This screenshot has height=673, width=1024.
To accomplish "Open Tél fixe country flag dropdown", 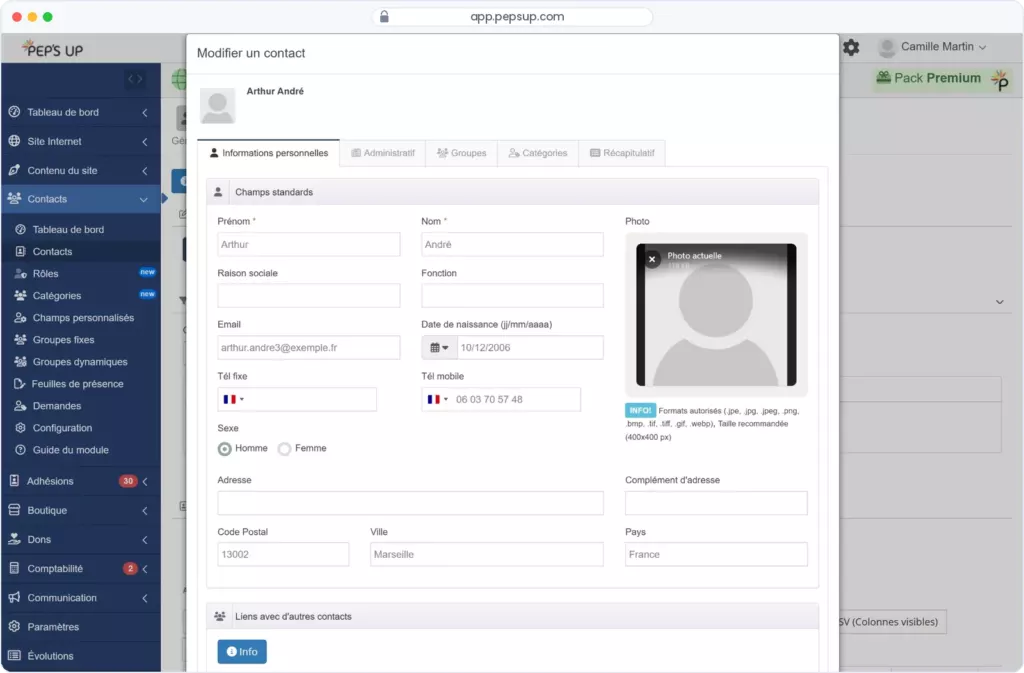I will (233, 399).
